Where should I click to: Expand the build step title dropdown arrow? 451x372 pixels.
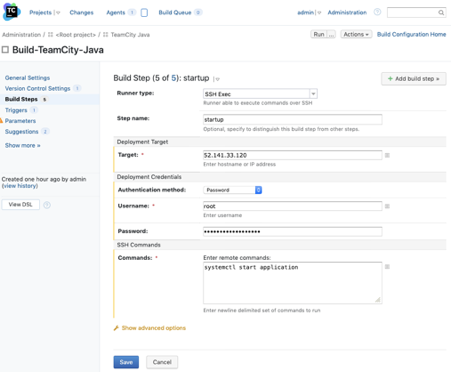[217, 79]
